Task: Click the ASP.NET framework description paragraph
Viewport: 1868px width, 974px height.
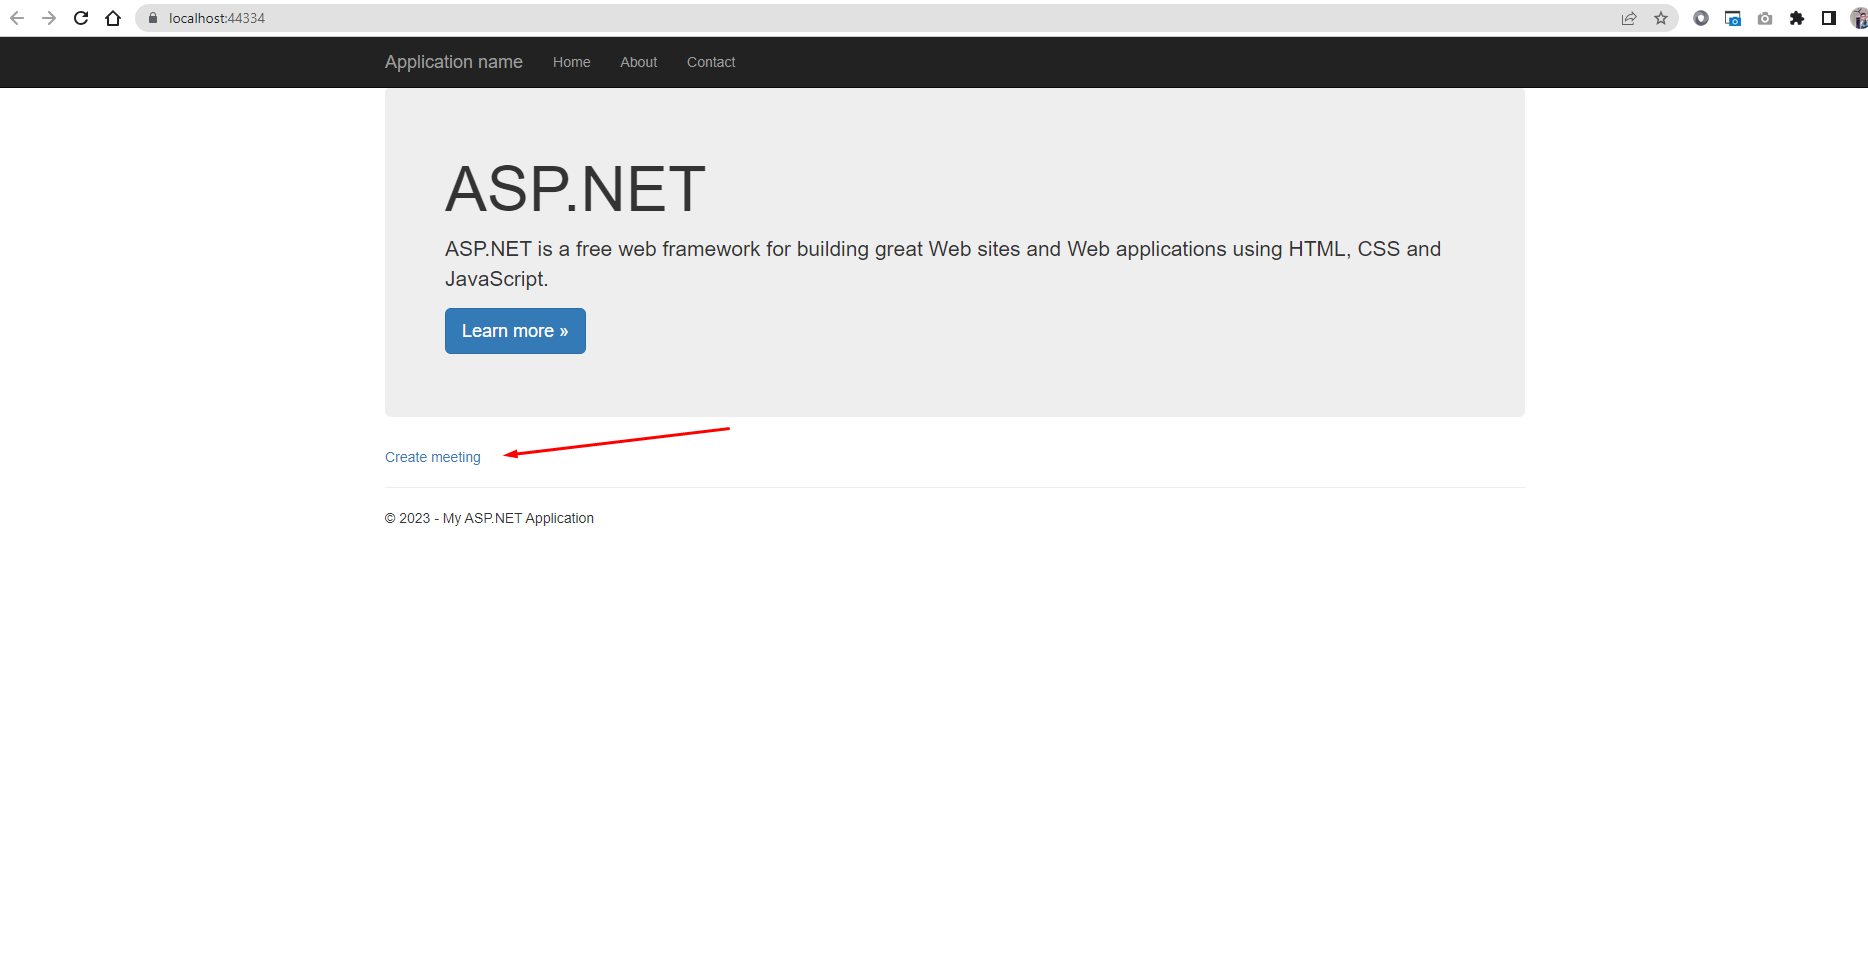Action: tap(943, 264)
